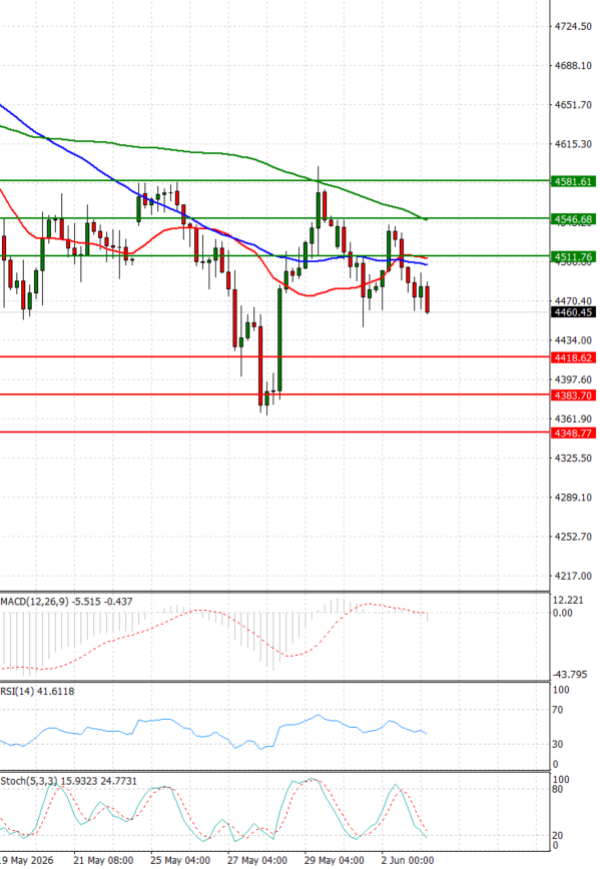Image resolution: width=600 pixels, height=869 pixels.
Task: Click the green 4581.61 resistance price label
Action: [573, 181]
